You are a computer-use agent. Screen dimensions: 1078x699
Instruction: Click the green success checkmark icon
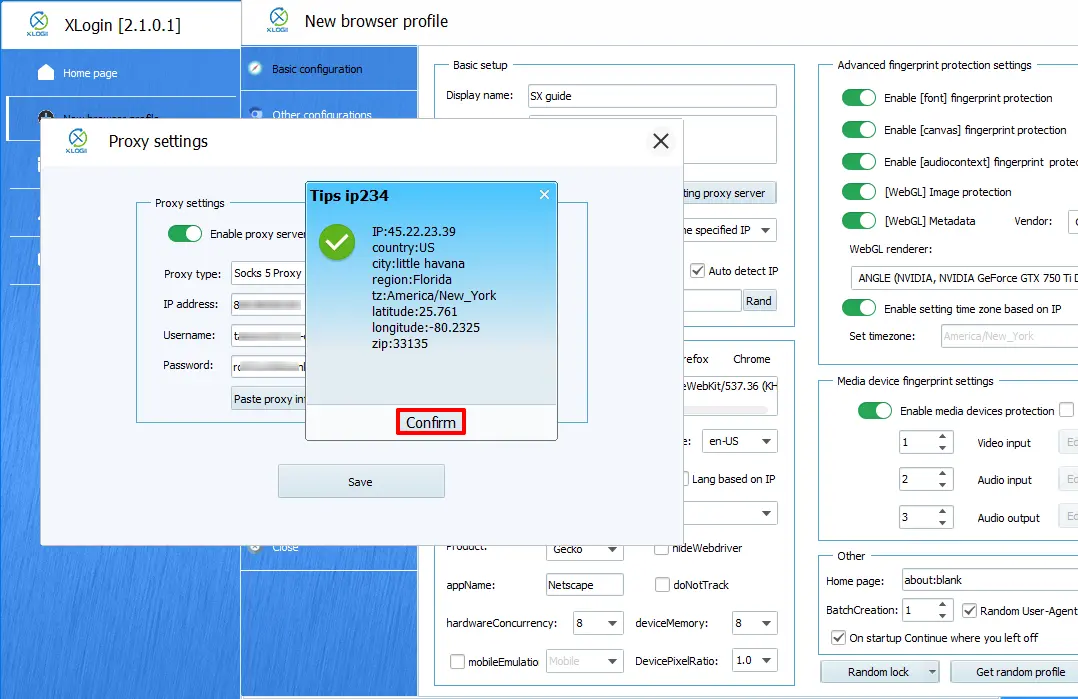(337, 243)
